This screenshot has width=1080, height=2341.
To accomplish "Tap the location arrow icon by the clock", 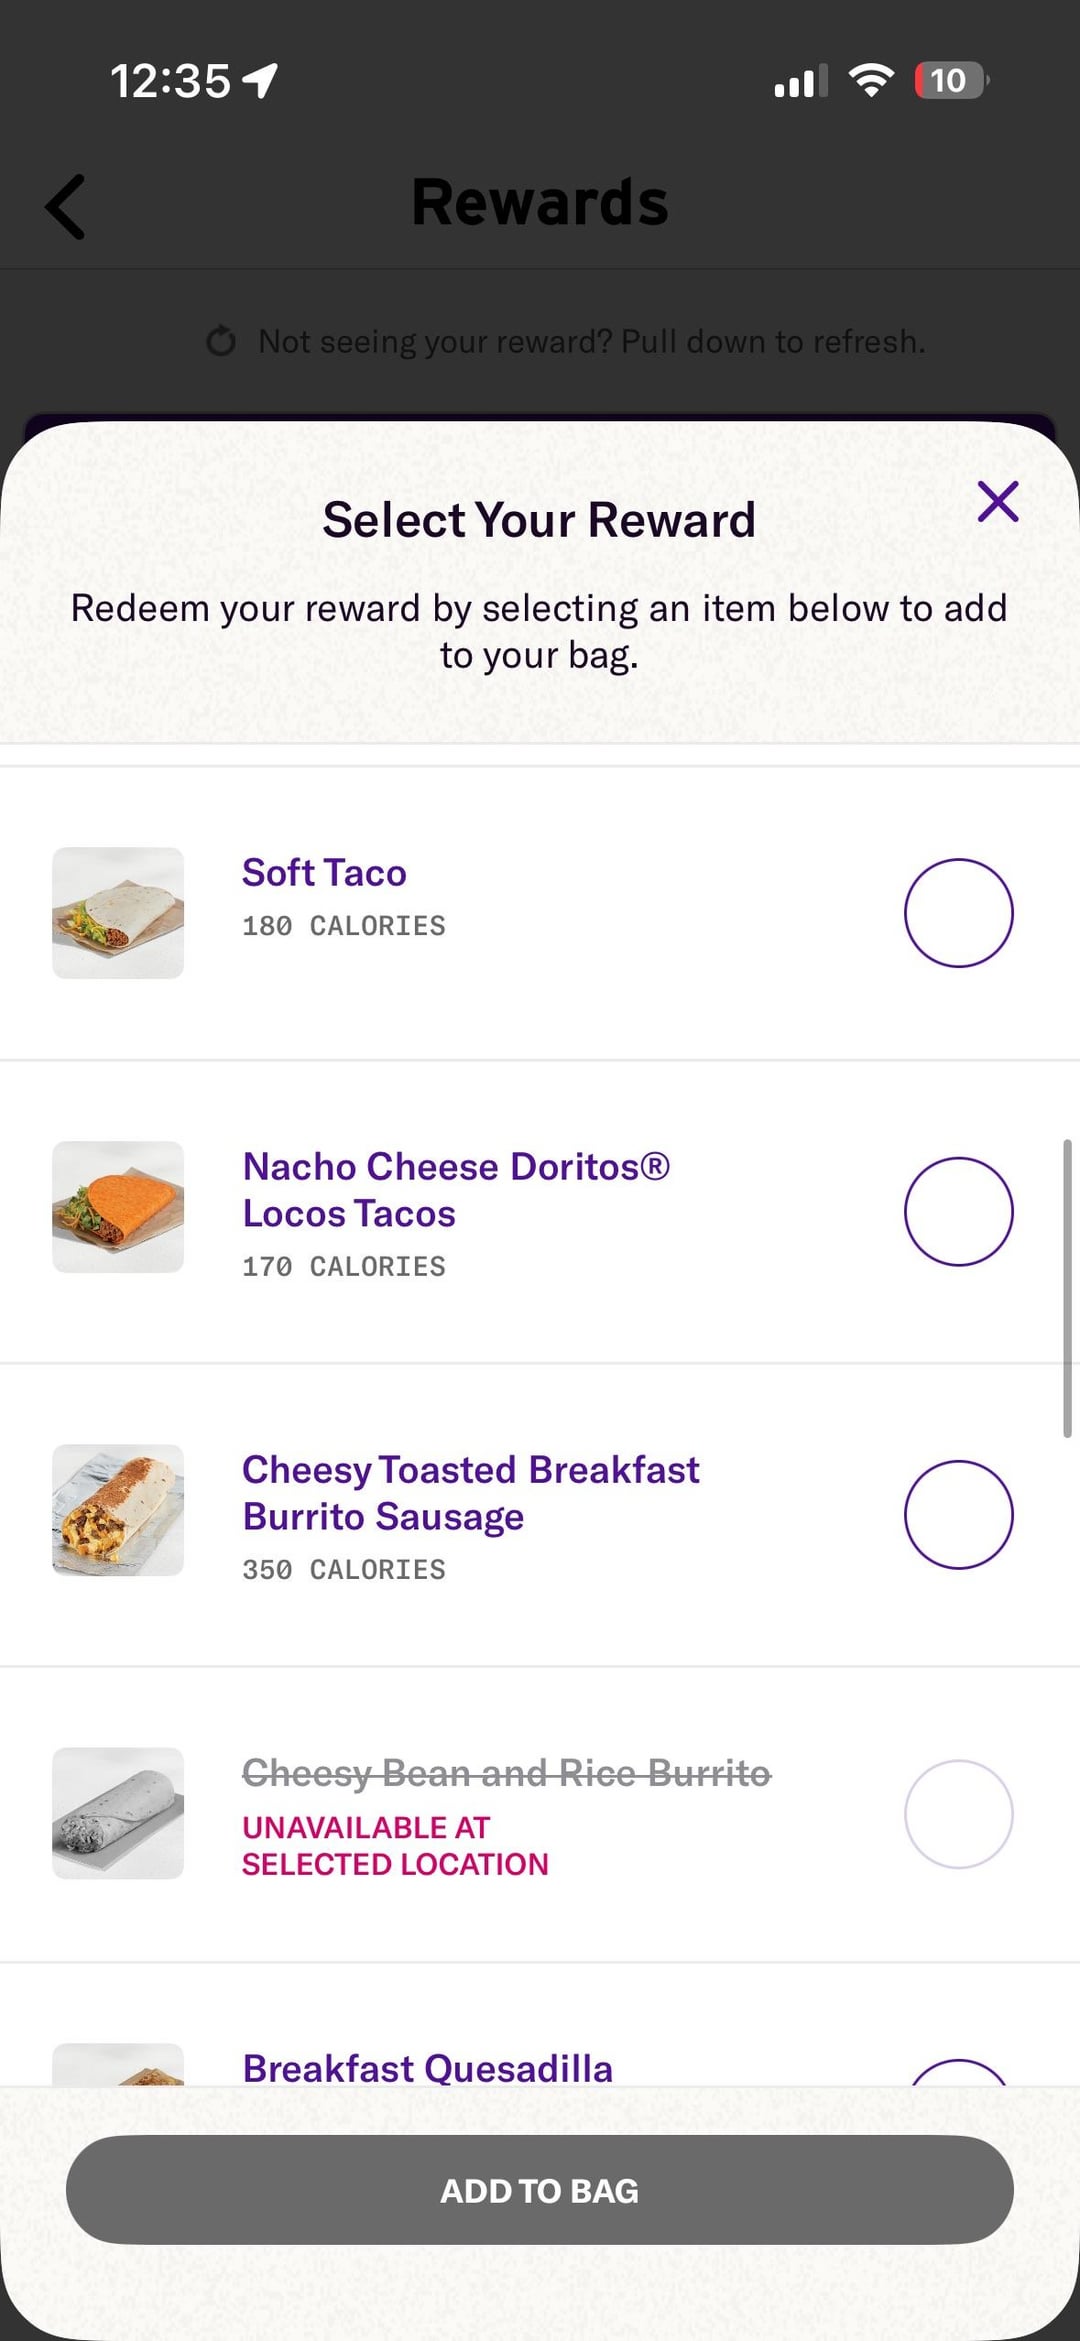I will (261, 80).
